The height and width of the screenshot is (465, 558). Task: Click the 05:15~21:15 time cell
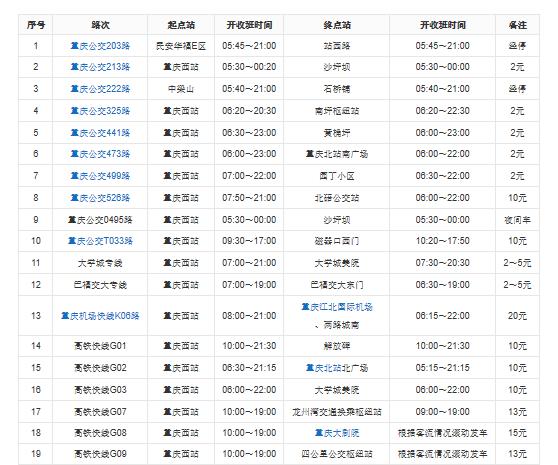442,368
